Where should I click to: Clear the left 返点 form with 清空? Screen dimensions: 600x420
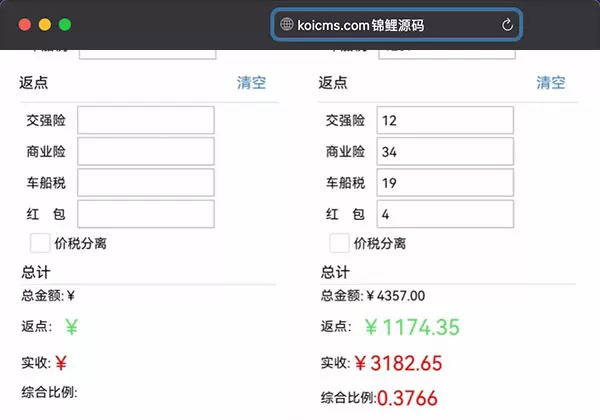[x=251, y=82]
